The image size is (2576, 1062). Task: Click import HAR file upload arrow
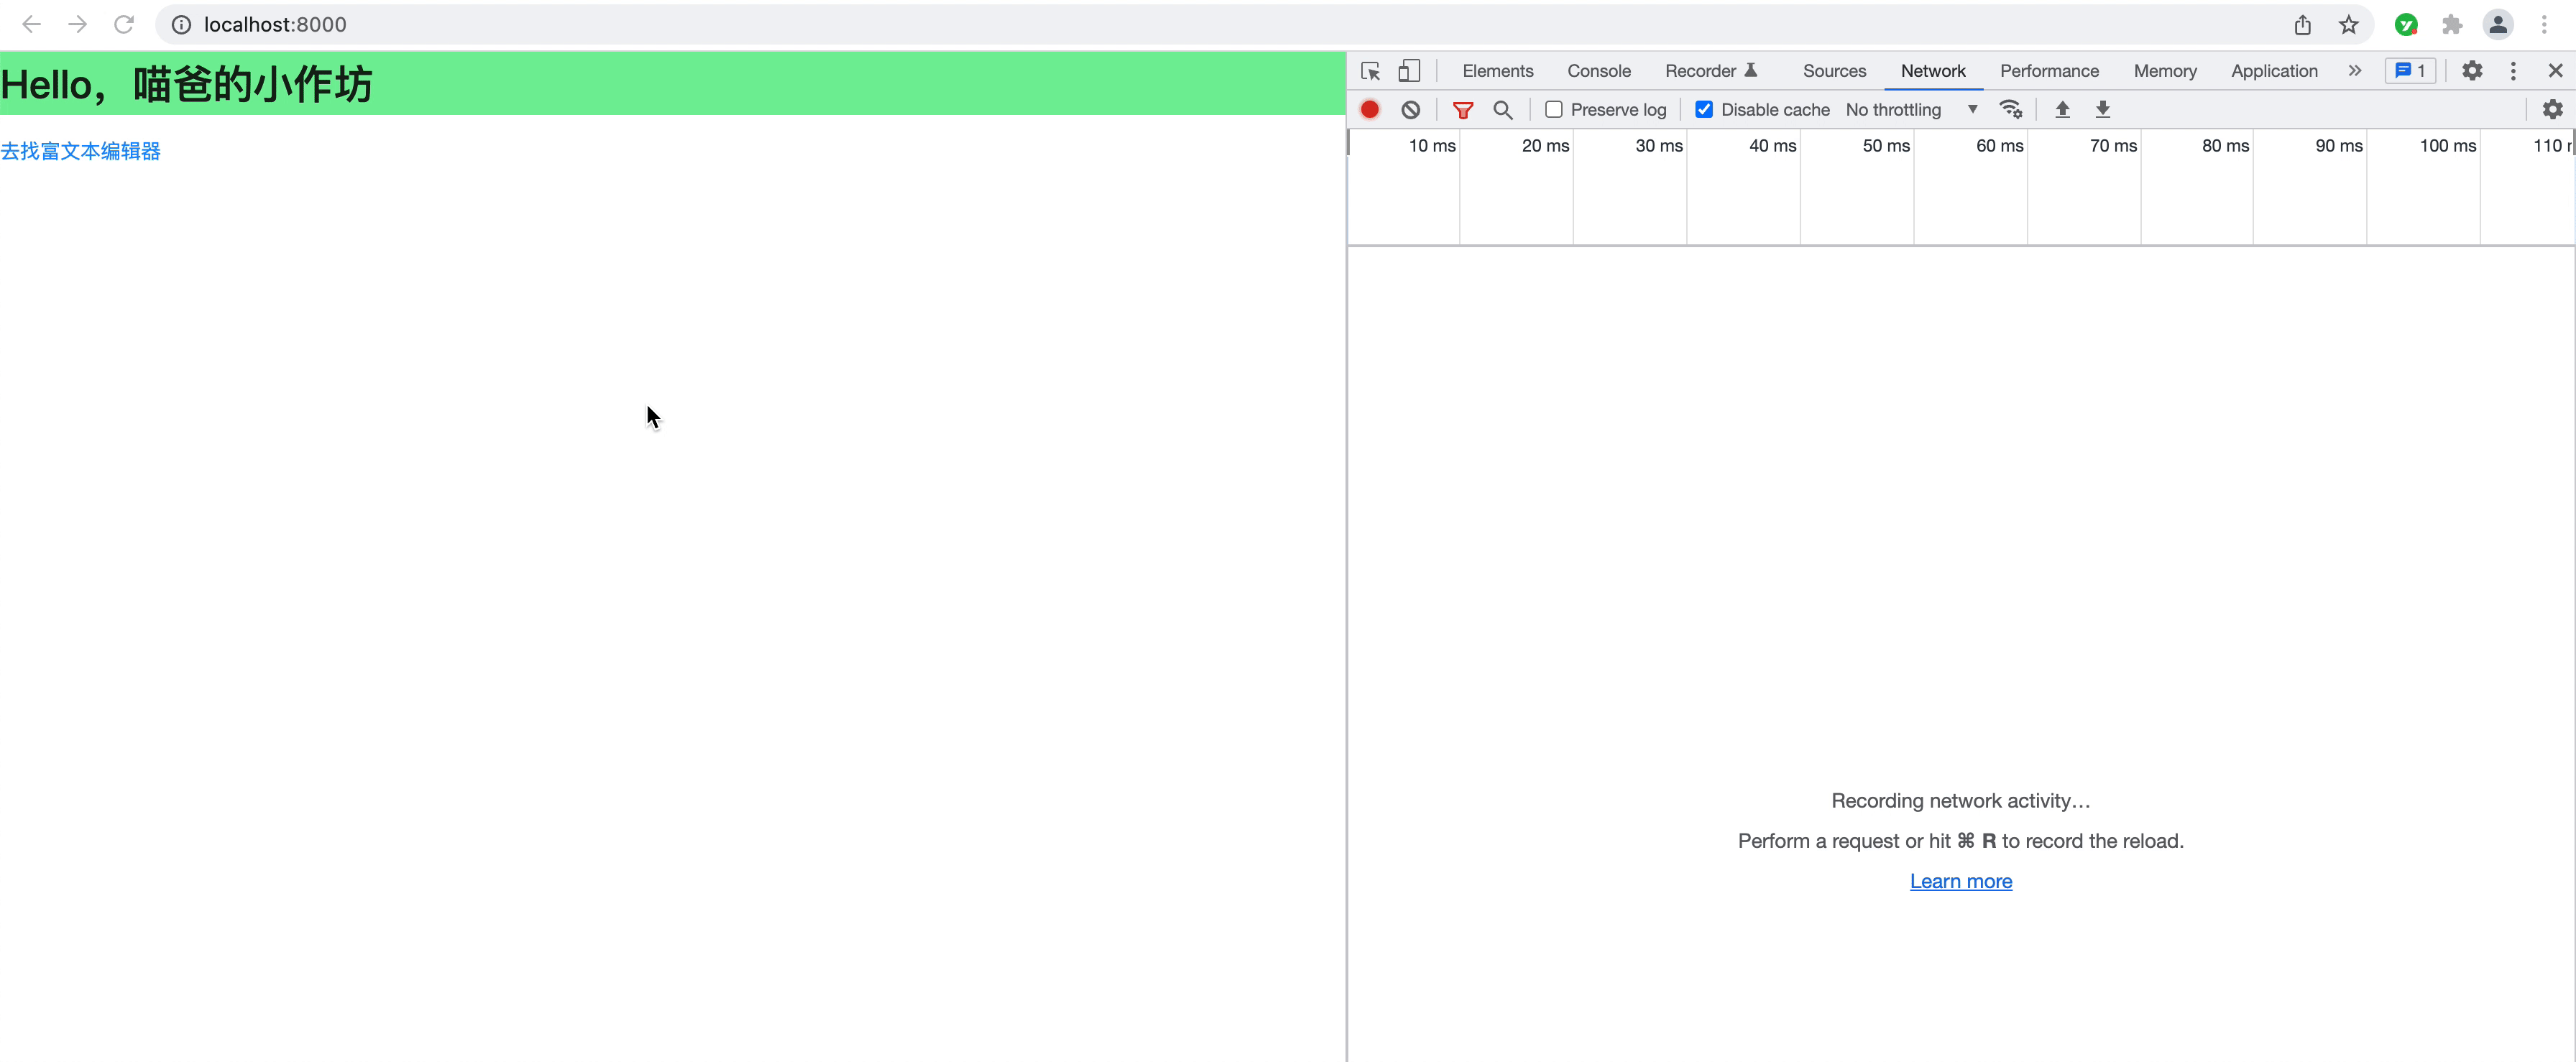pos(2062,110)
